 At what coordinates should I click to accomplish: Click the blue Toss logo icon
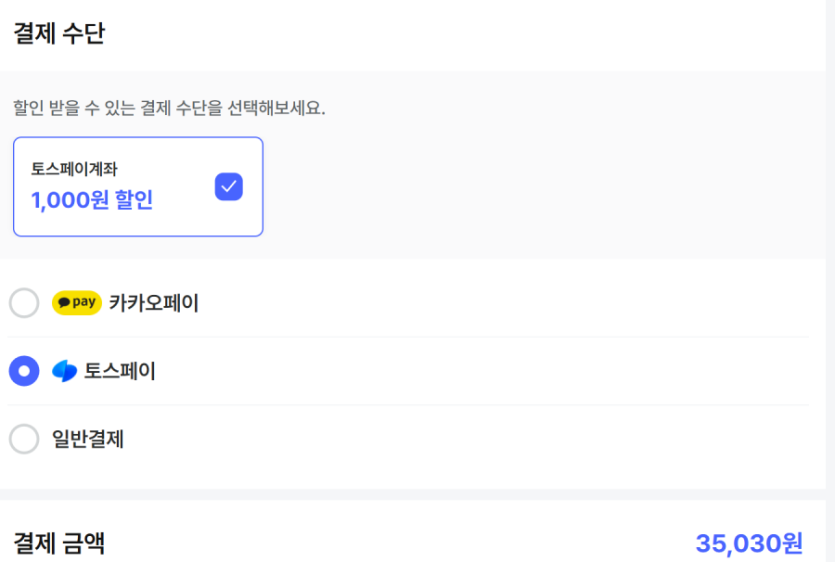65,371
